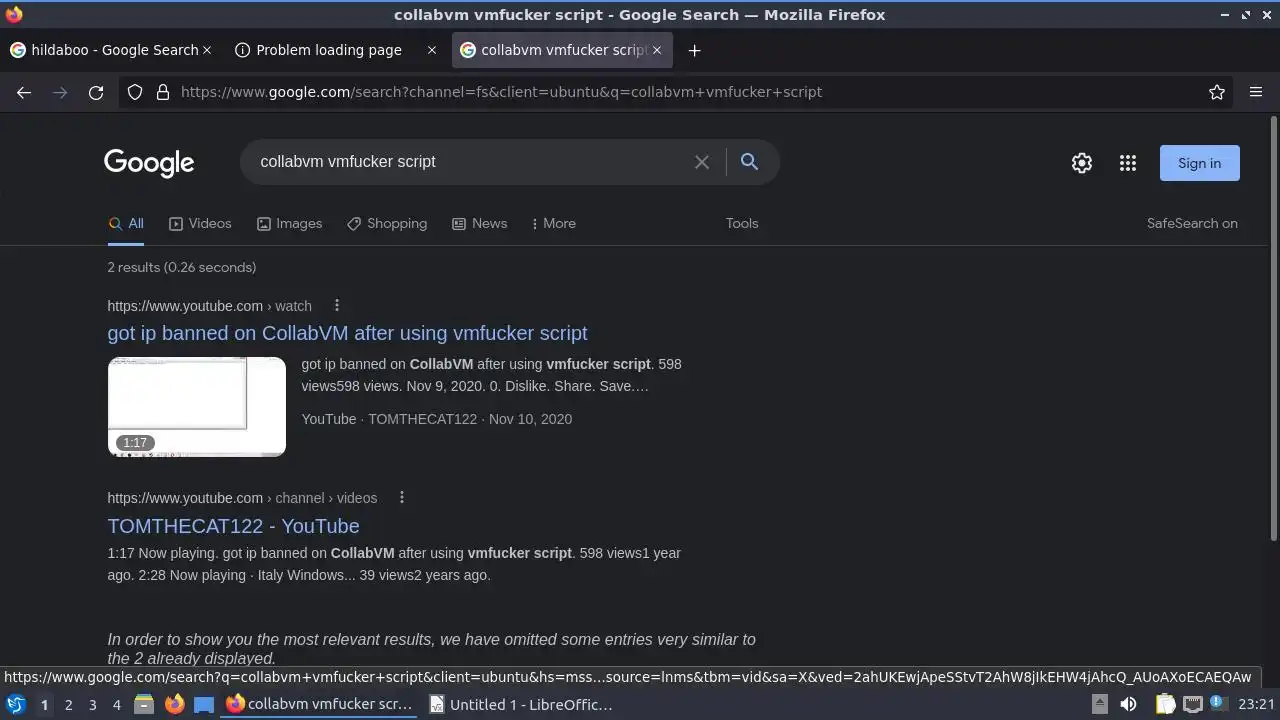This screenshot has width=1280, height=720.
Task: Open the desktop start menu icon
Action: pos(16,704)
